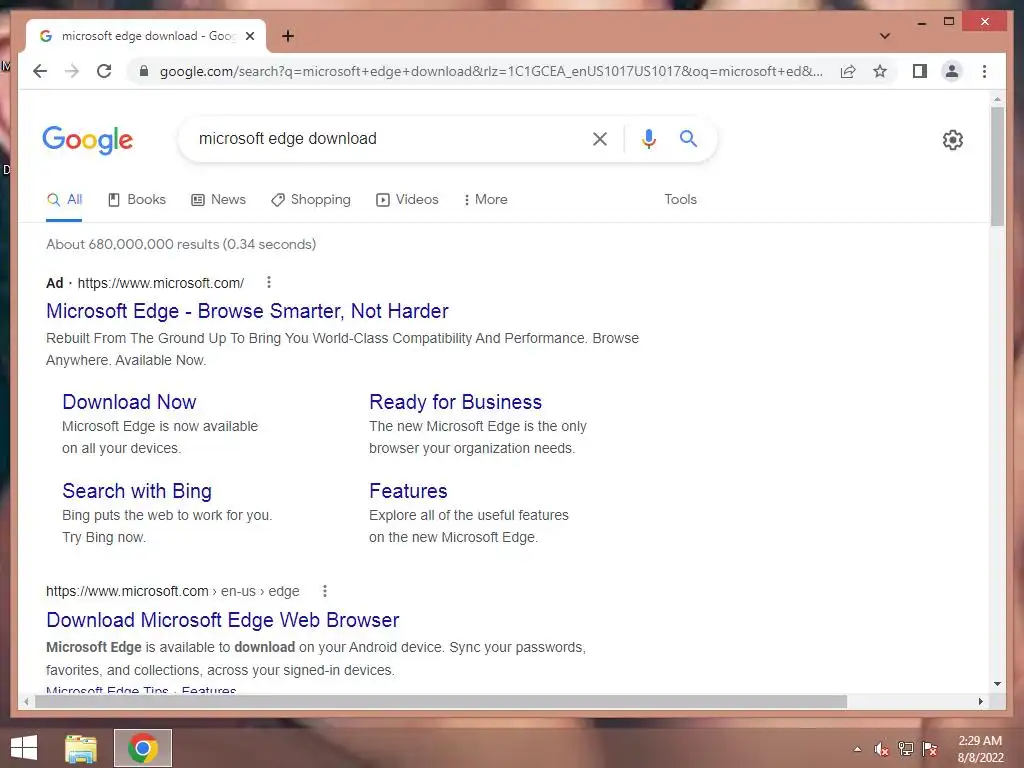Screen dimensions: 1024x768
Task: Clear the Google search box
Action: [x=600, y=138]
